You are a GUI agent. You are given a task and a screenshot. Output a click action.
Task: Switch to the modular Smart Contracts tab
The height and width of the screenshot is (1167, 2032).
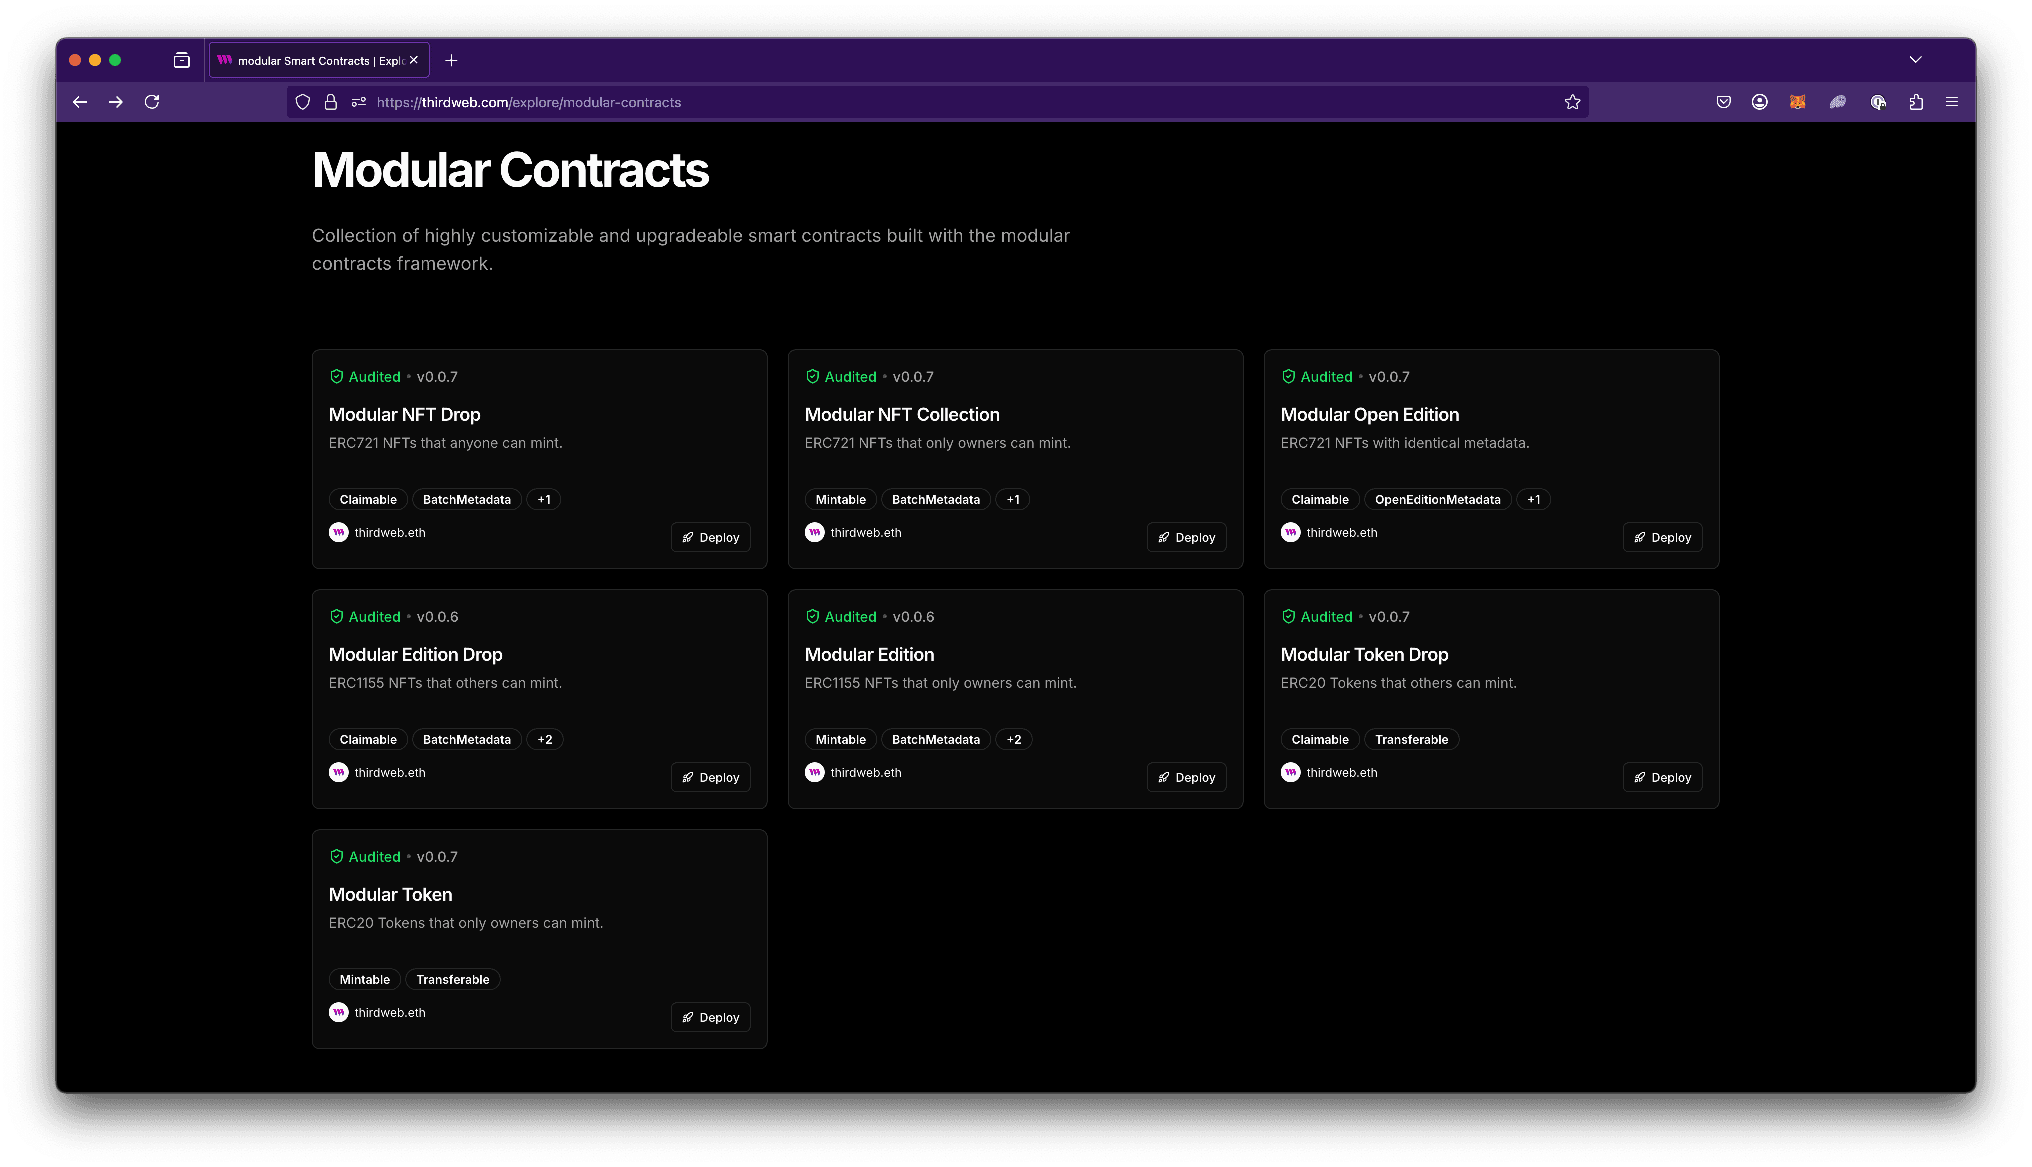pos(315,60)
